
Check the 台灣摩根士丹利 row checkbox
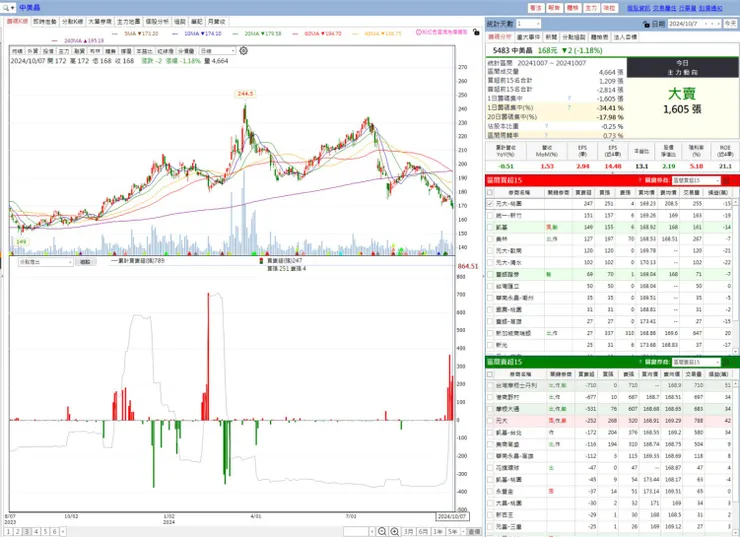click(x=490, y=386)
